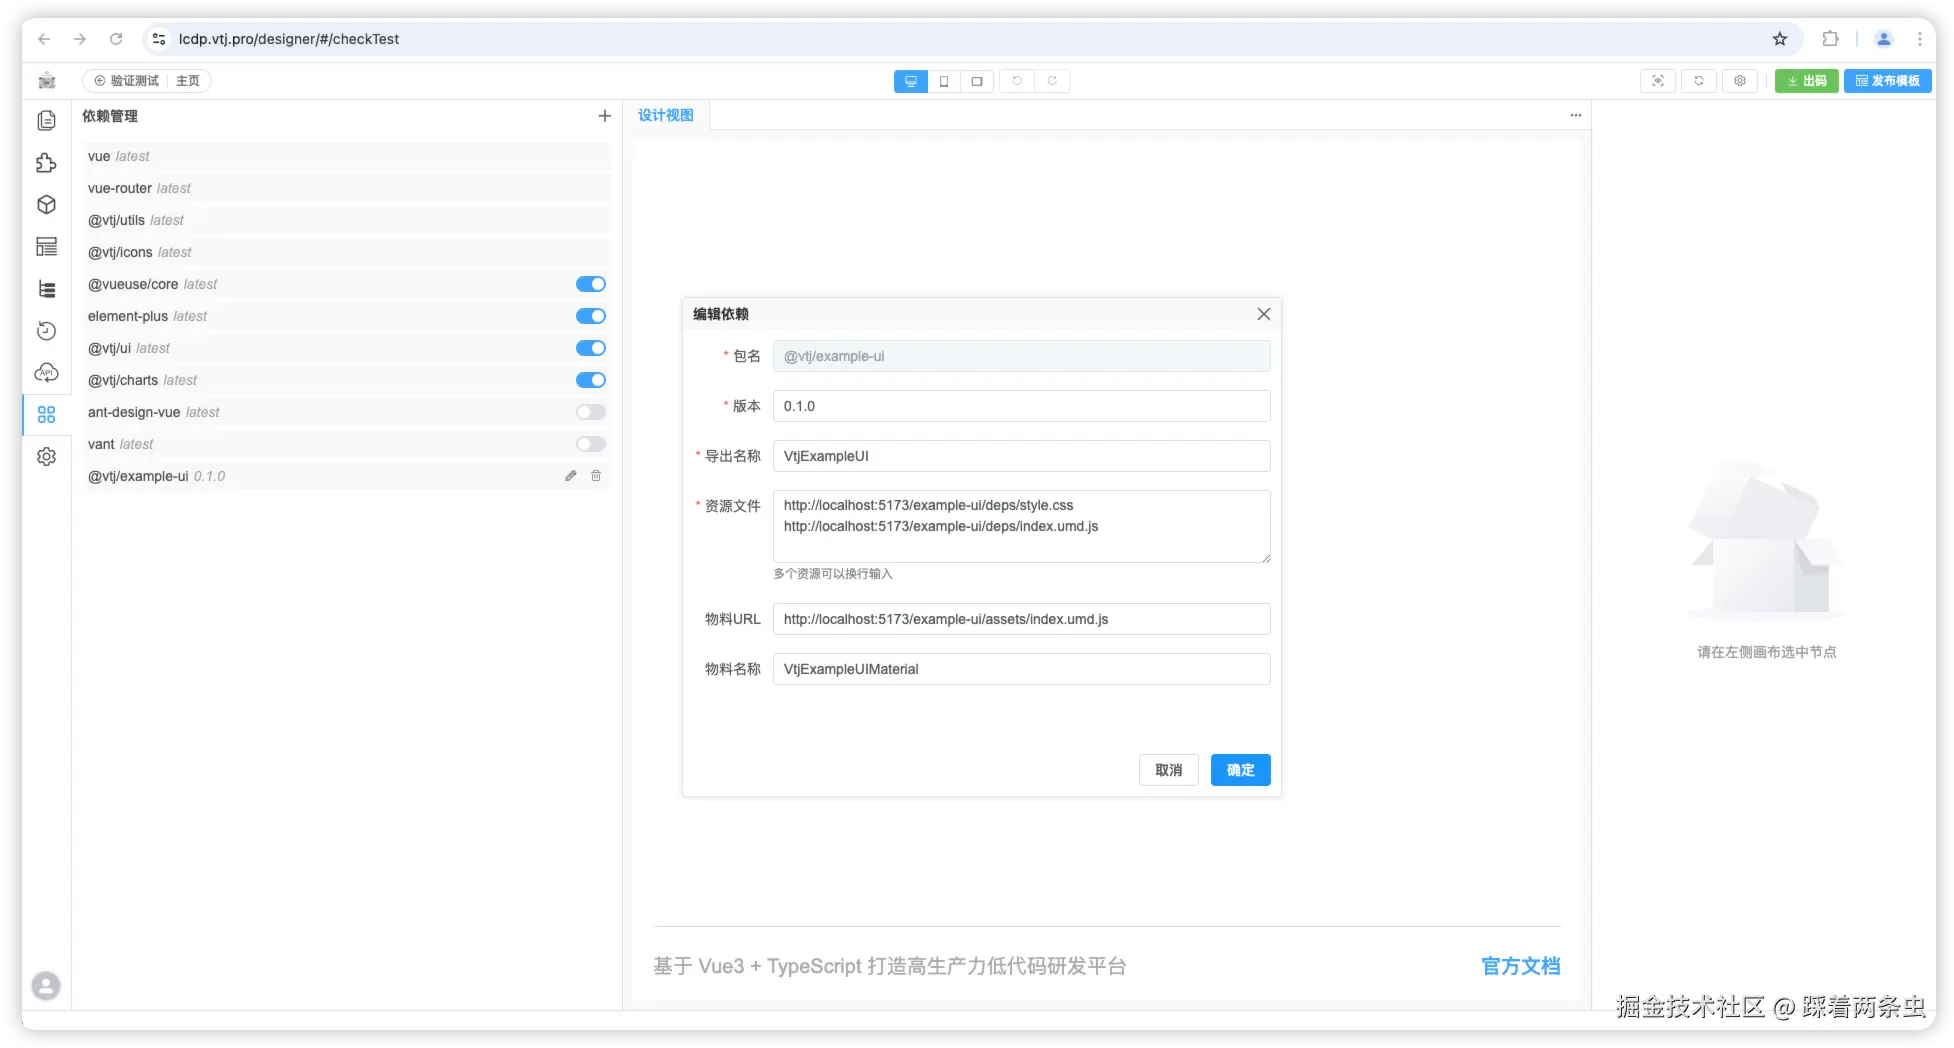Click the 物料URL input field
Viewport: 1954px width, 1048px height.
tap(1022, 619)
